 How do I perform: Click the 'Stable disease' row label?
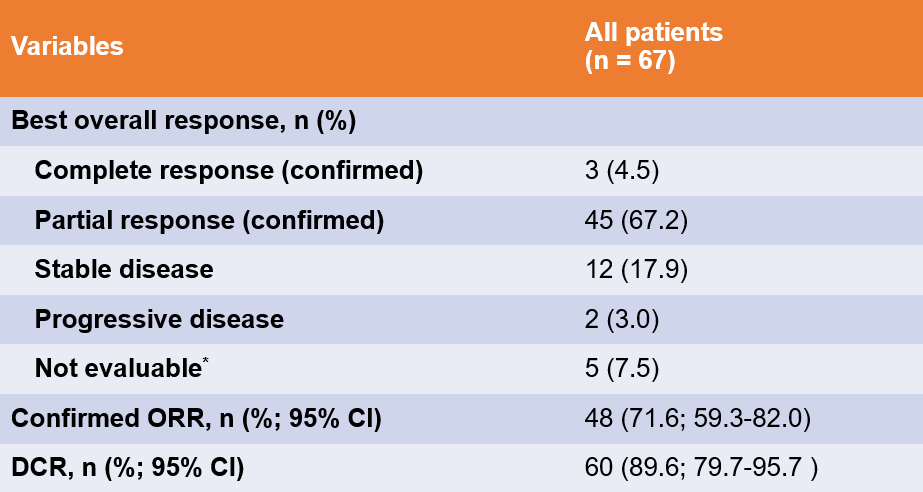(x=124, y=269)
